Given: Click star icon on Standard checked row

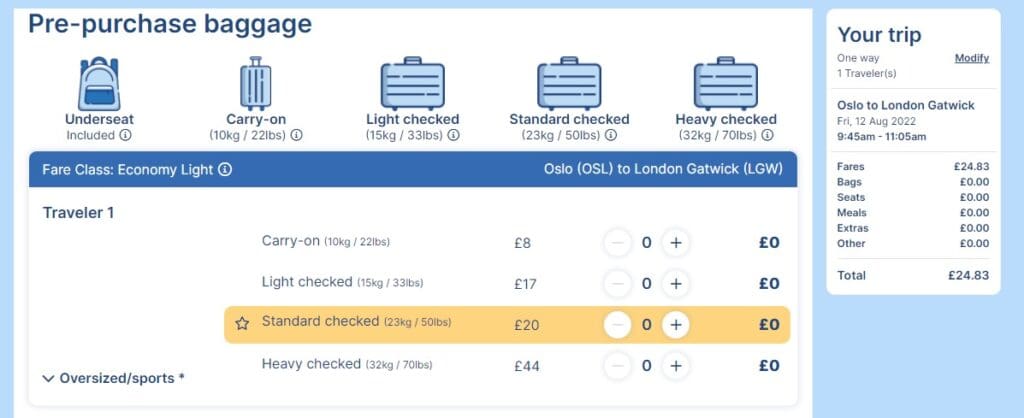Looking at the screenshot, I should point(241,323).
